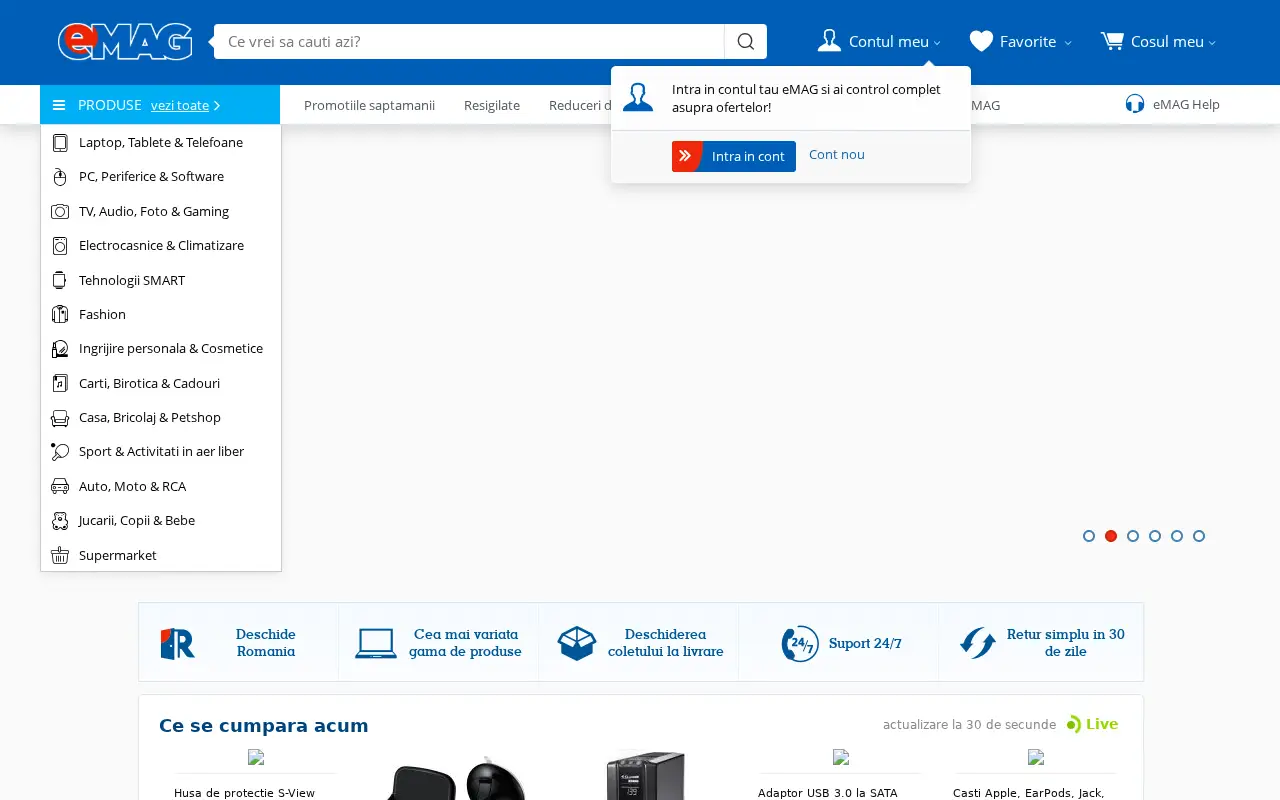This screenshot has height=800, width=1280.
Task: Open 'vezi toate' products link
Action: (x=185, y=105)
